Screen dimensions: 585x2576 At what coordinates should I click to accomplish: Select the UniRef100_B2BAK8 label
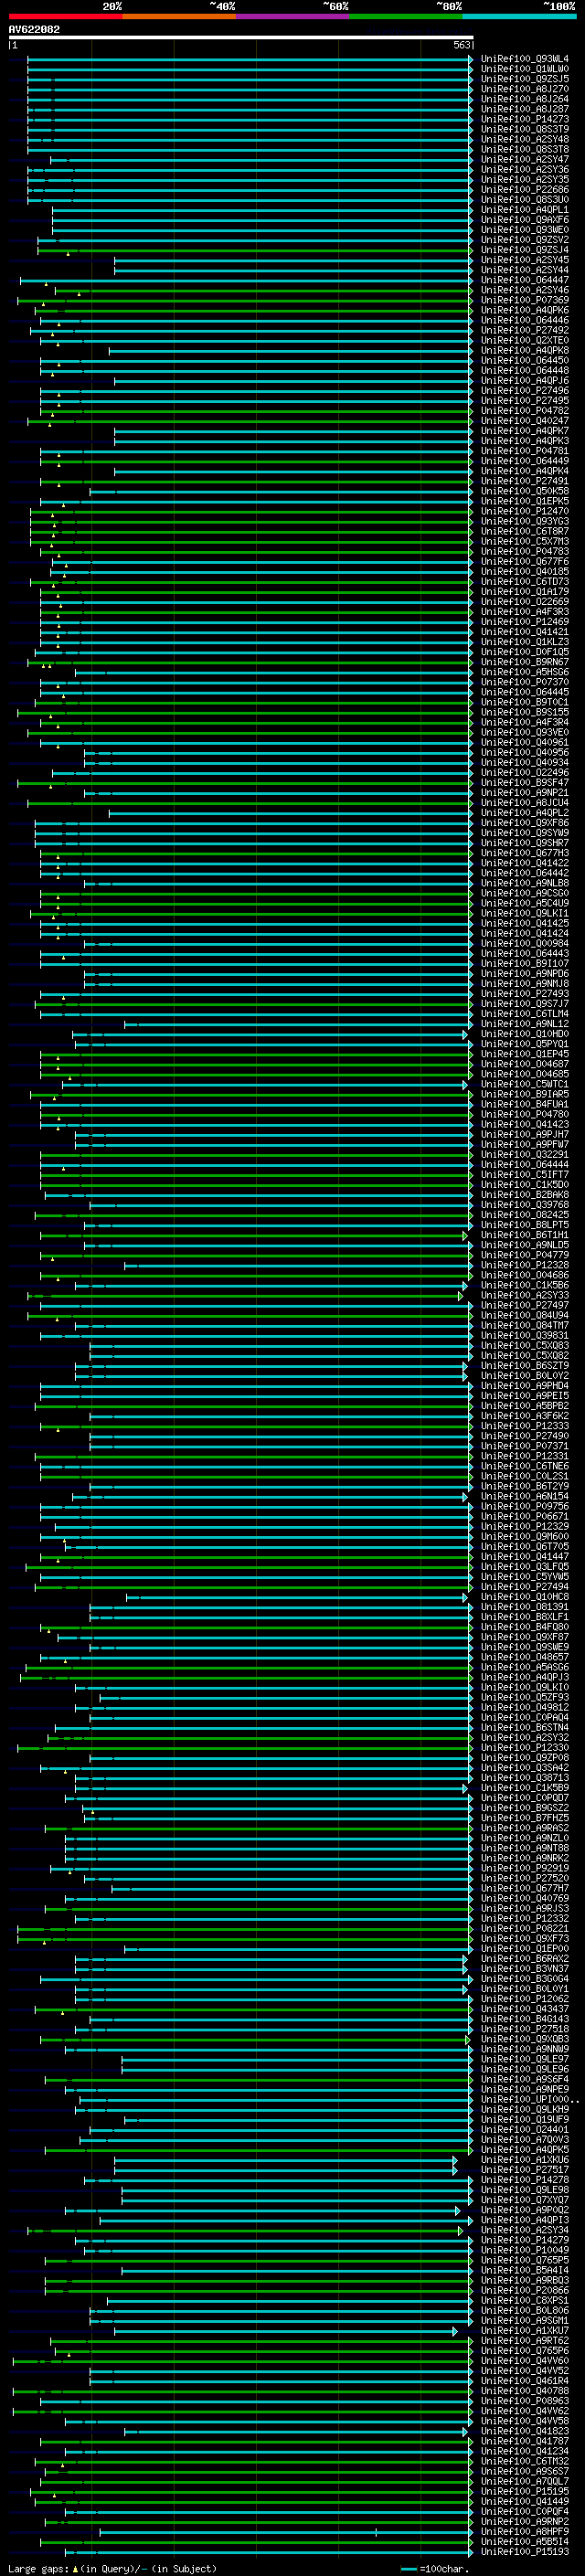pos(525,1194)
